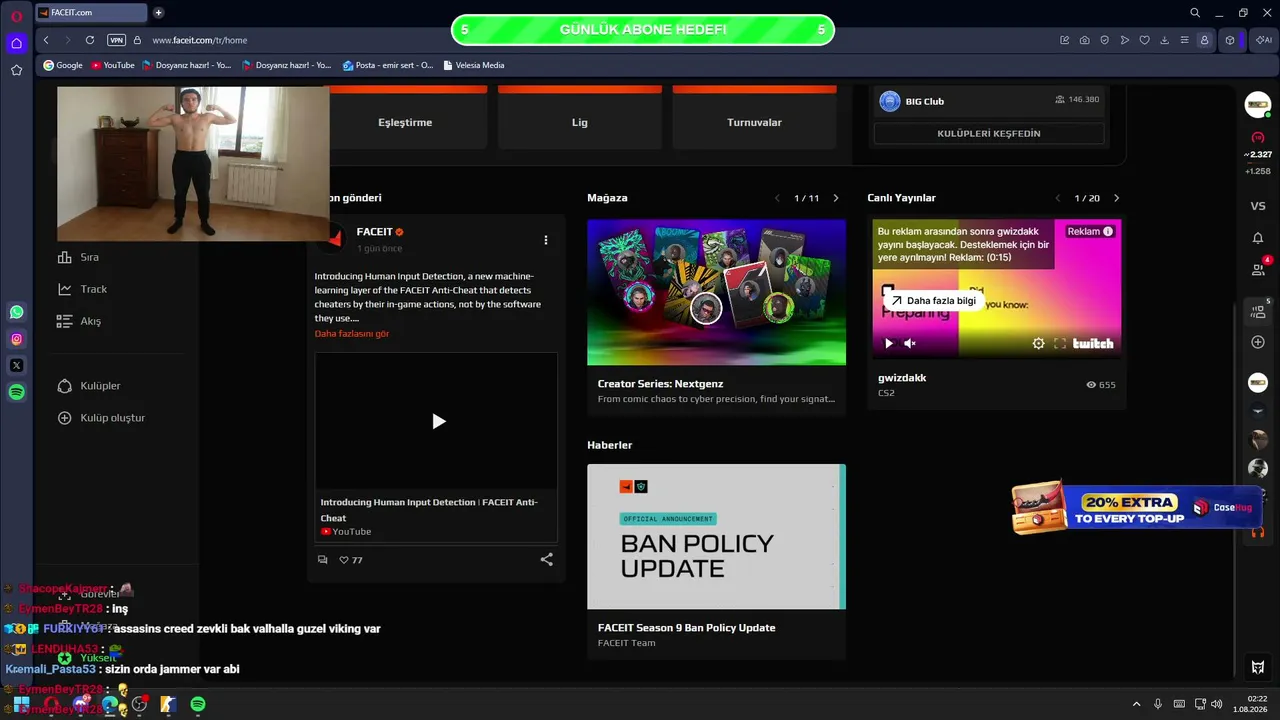Open the Google bookmark

62,65
